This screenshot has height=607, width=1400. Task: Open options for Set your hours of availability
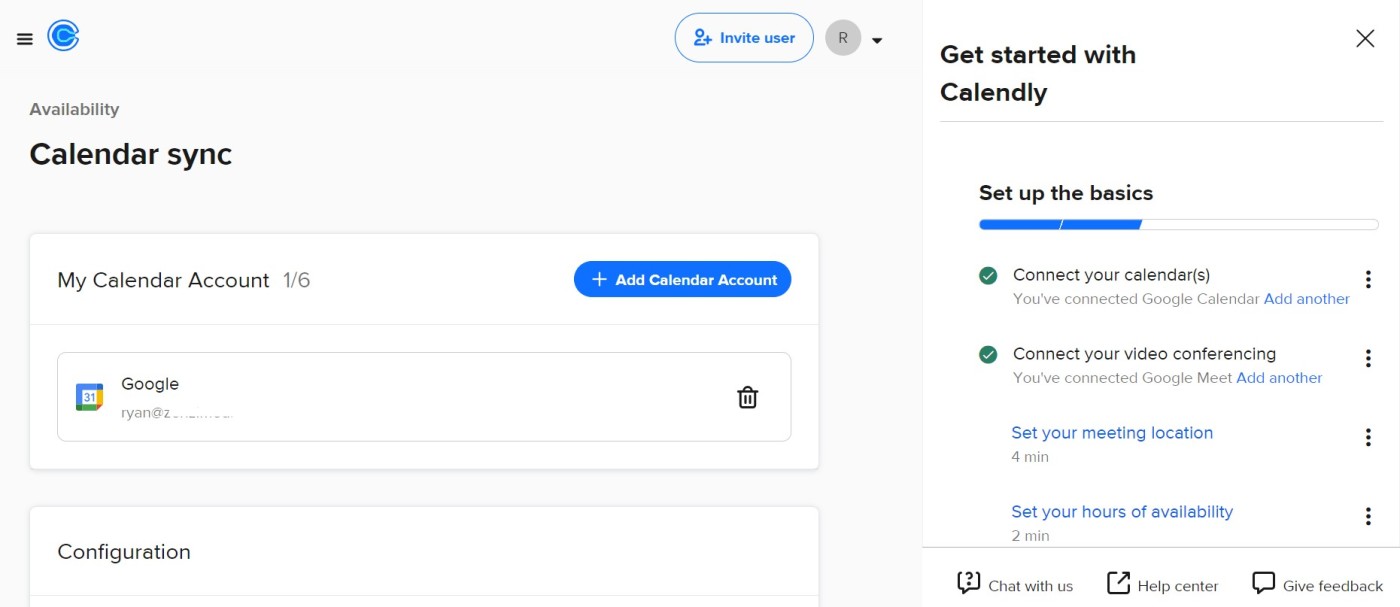point(1368,516)
